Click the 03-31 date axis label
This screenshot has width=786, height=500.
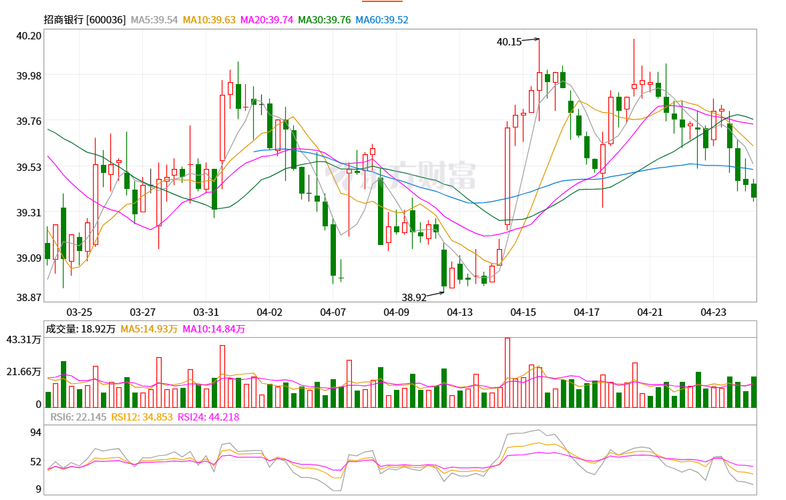pyautogui.click(x=206, y=312)
